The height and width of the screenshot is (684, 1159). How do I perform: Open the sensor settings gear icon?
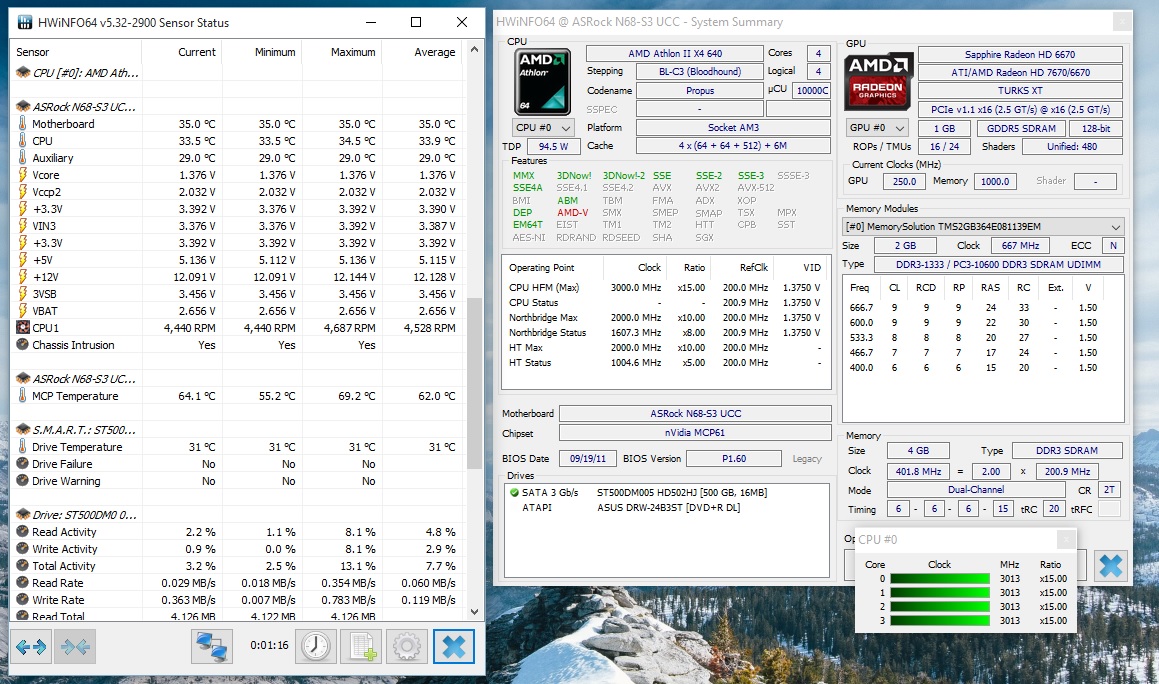(x=407, y=647)
